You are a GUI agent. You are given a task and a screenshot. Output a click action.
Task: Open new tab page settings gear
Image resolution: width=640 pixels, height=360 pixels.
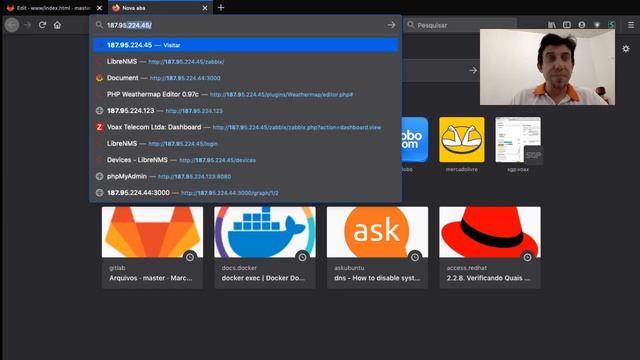click(x=626, y=49)
